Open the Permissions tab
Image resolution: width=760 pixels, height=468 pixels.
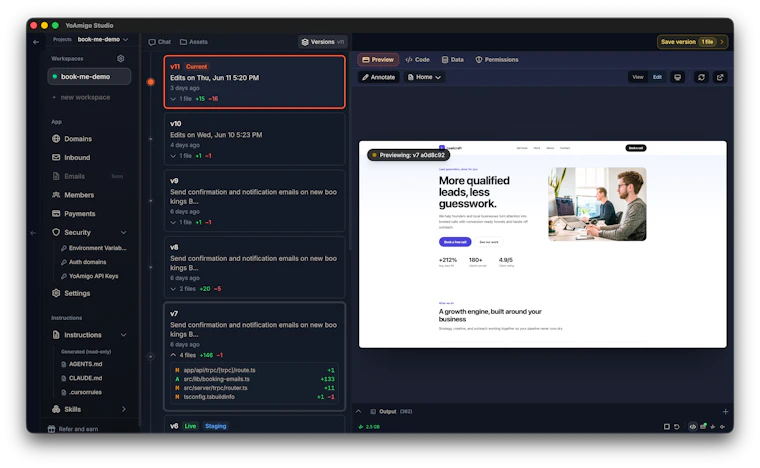pos(497,60)
